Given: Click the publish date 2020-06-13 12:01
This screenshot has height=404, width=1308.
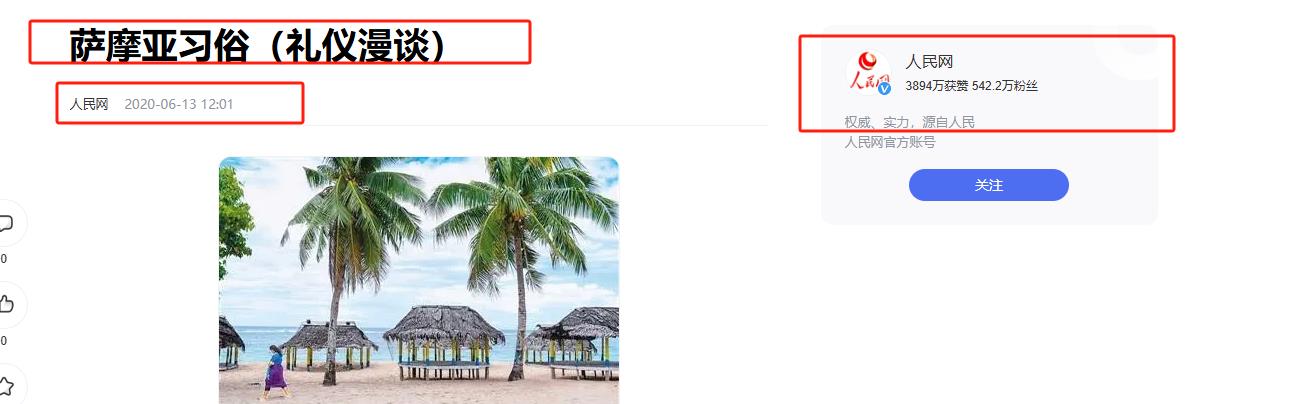Looking at the screenshot, I should [179, 104].
